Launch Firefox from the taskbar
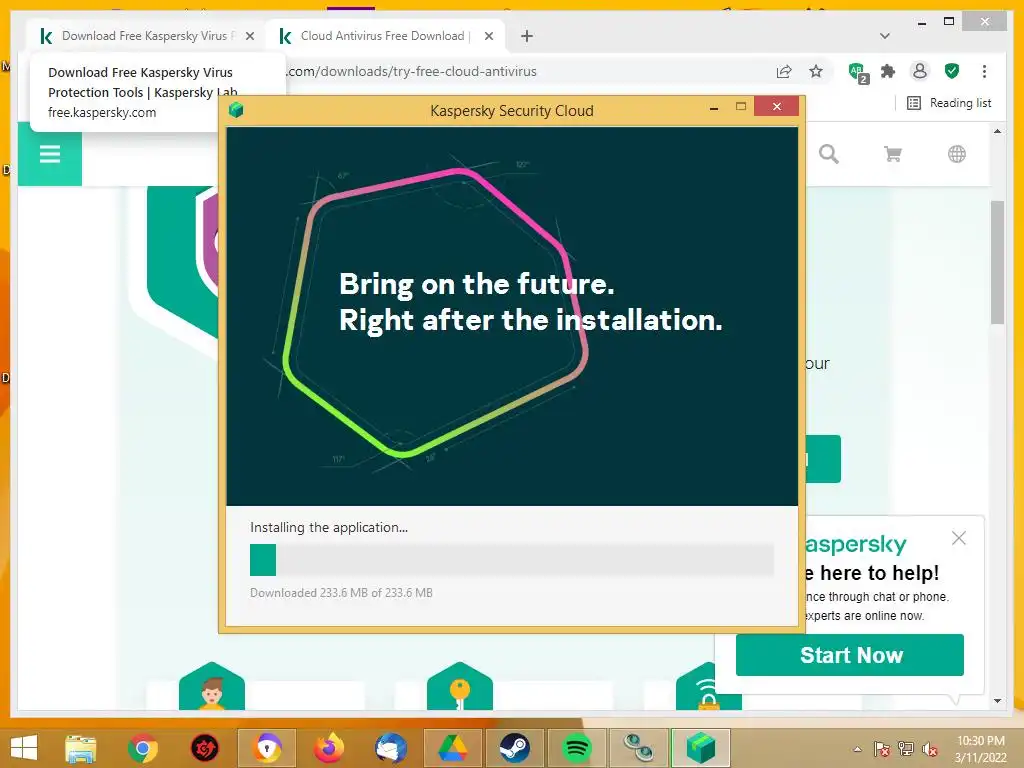This screenshot has width=1024, height=768. 329,748
